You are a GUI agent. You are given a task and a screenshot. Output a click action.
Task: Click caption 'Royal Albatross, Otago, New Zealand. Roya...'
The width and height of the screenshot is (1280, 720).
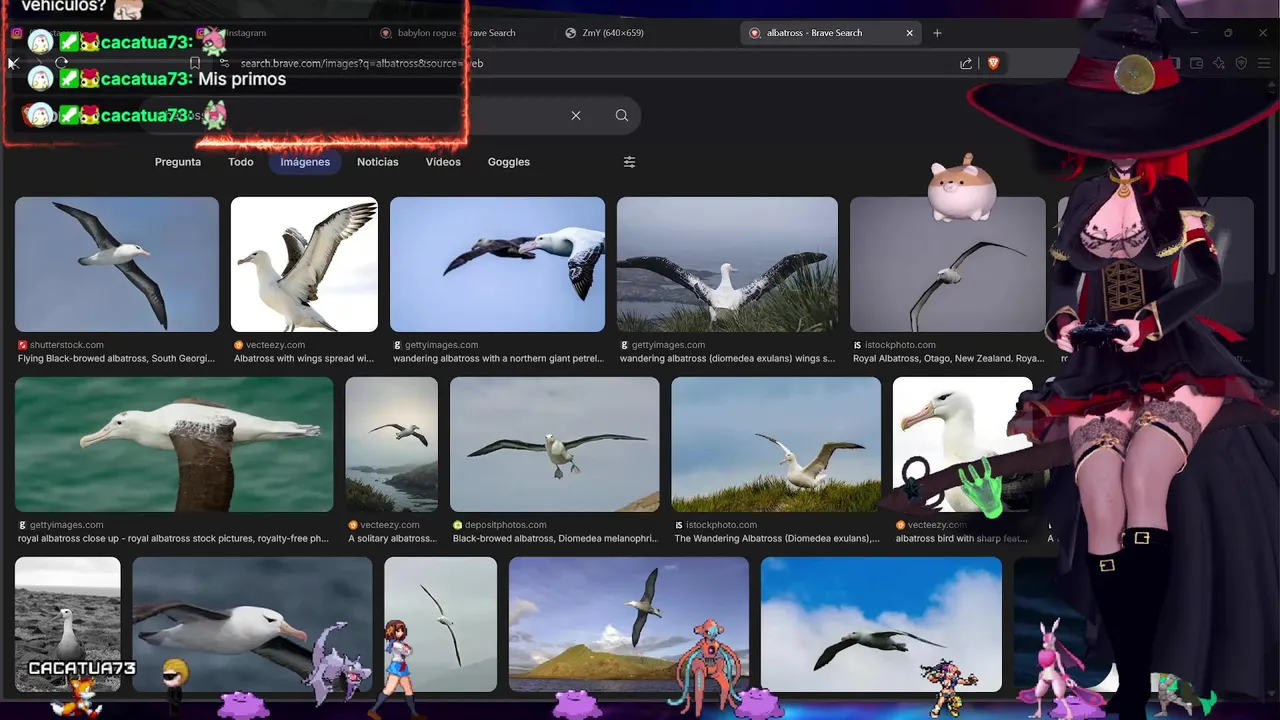point(948,358)
